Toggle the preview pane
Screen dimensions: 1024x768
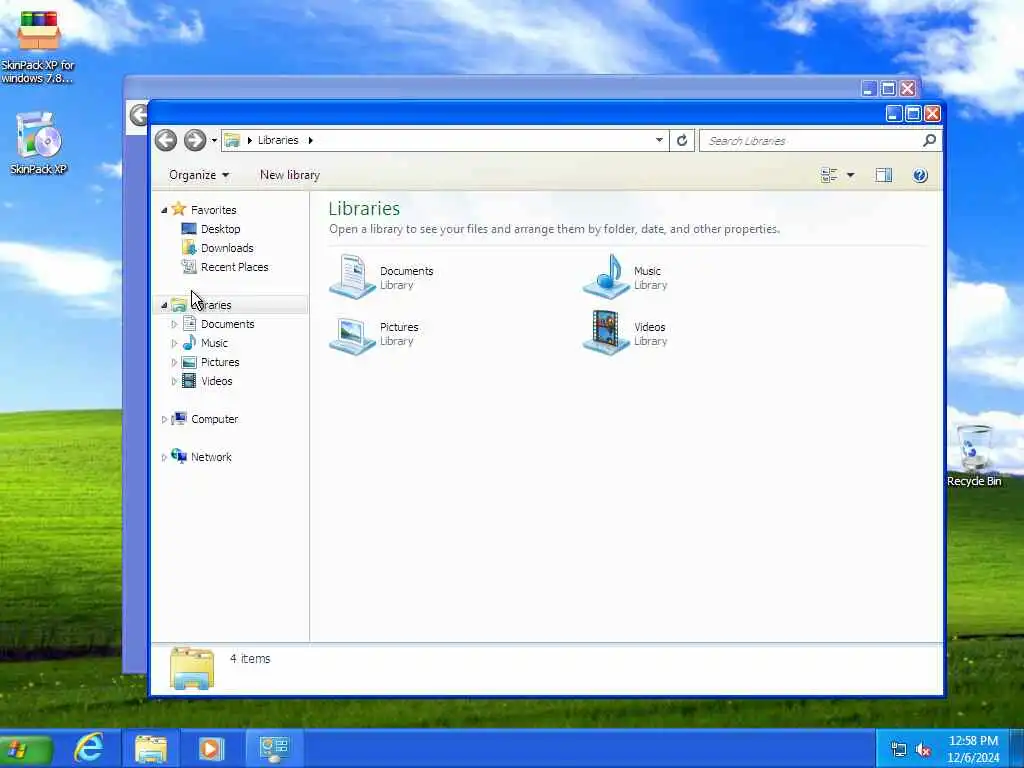(x=884, y=175)
